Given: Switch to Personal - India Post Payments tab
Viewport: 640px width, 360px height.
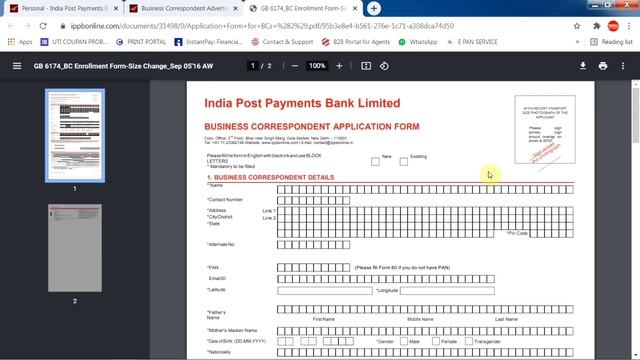Looking at the screenshot, I should tap(63, 8).
